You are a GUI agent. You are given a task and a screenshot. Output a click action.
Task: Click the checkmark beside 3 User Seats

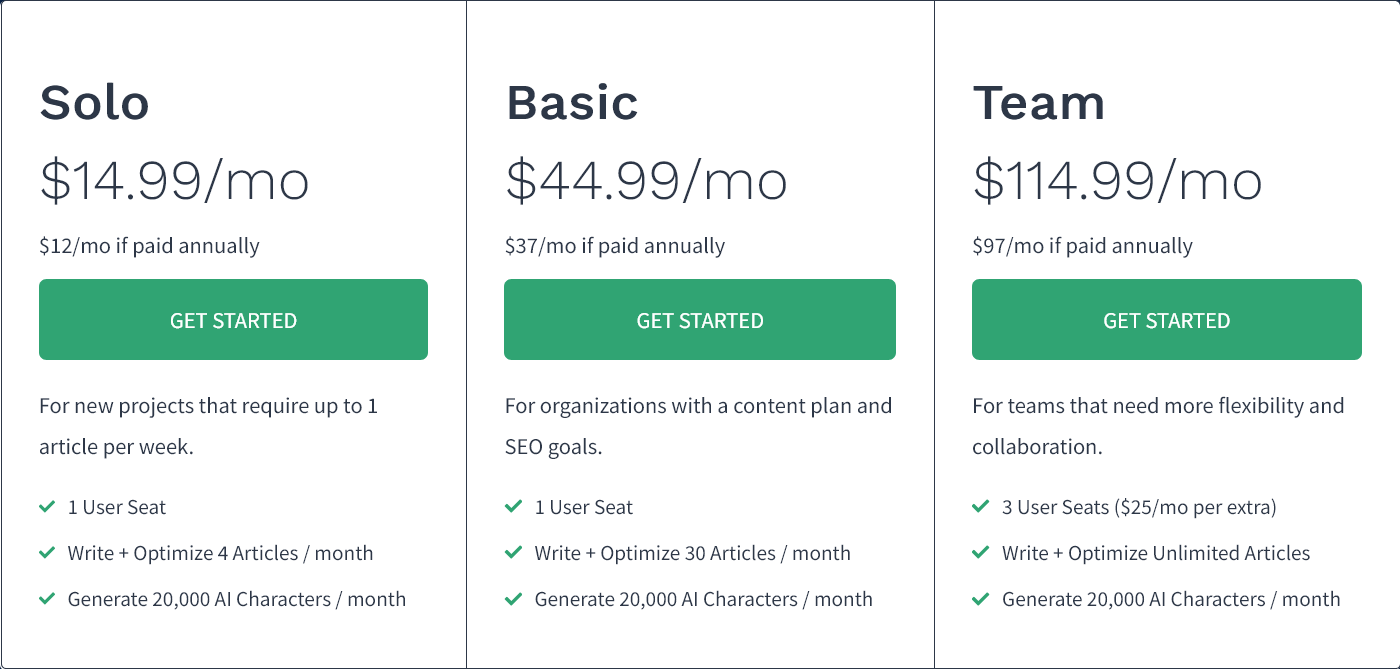click(979, 507)
